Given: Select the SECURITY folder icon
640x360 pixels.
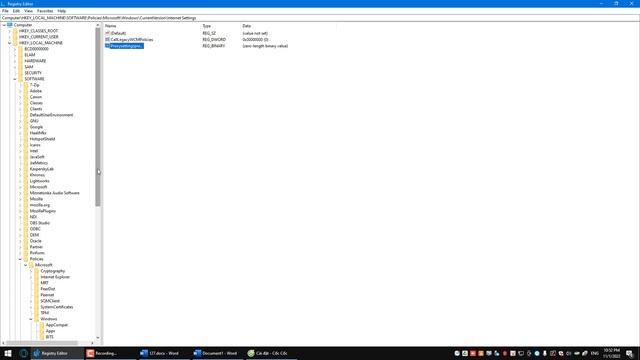Looking at the screenshot, I should (20, 73).
